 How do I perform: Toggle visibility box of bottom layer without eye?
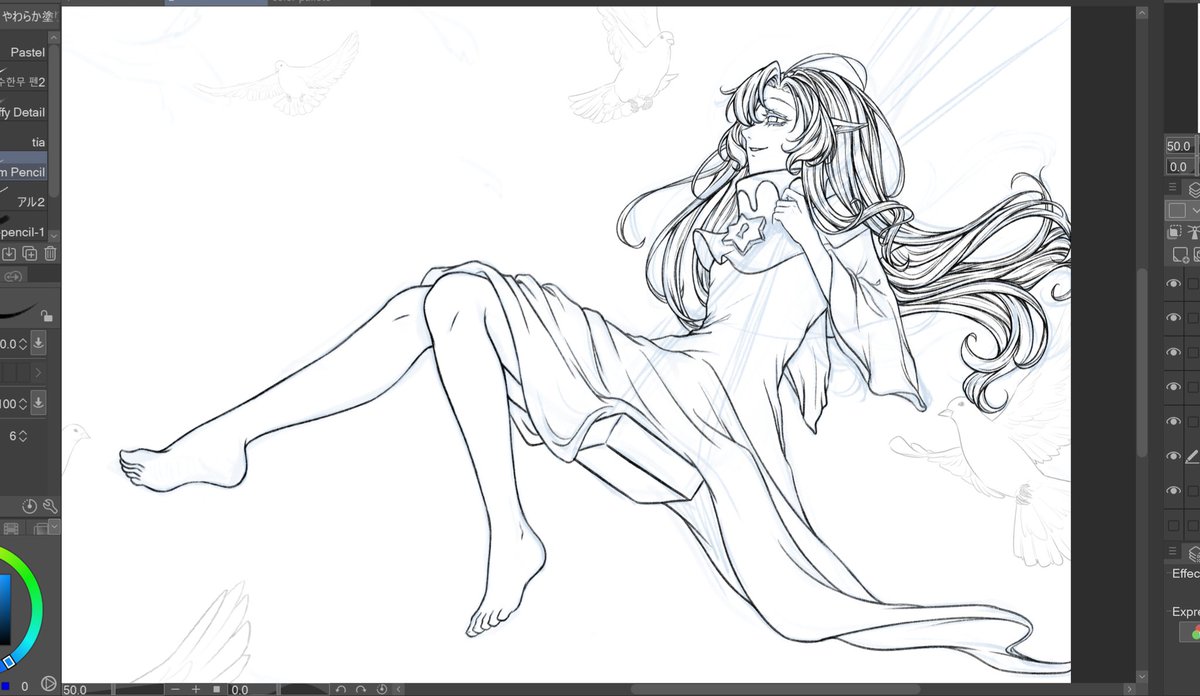point(1174,525)
